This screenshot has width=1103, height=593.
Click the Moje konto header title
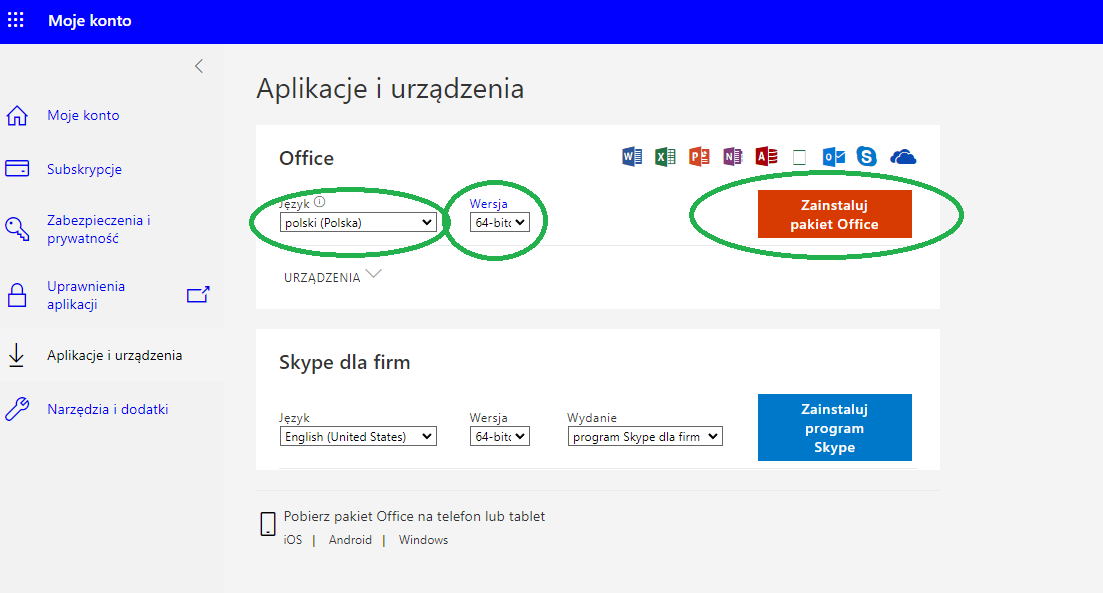tap(89, 20)
